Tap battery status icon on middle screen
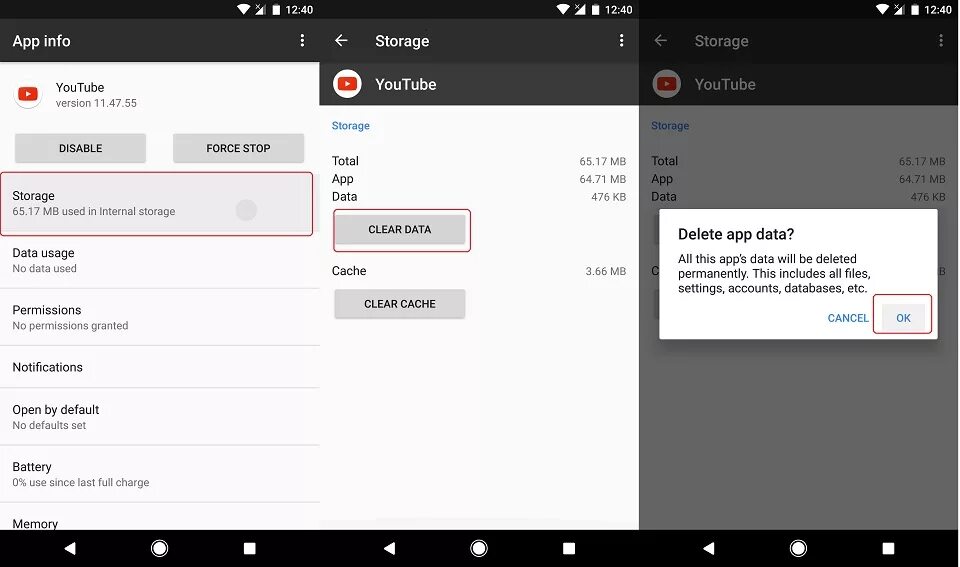The height and width of the screenshot is (567, 960). coord(596,9)
